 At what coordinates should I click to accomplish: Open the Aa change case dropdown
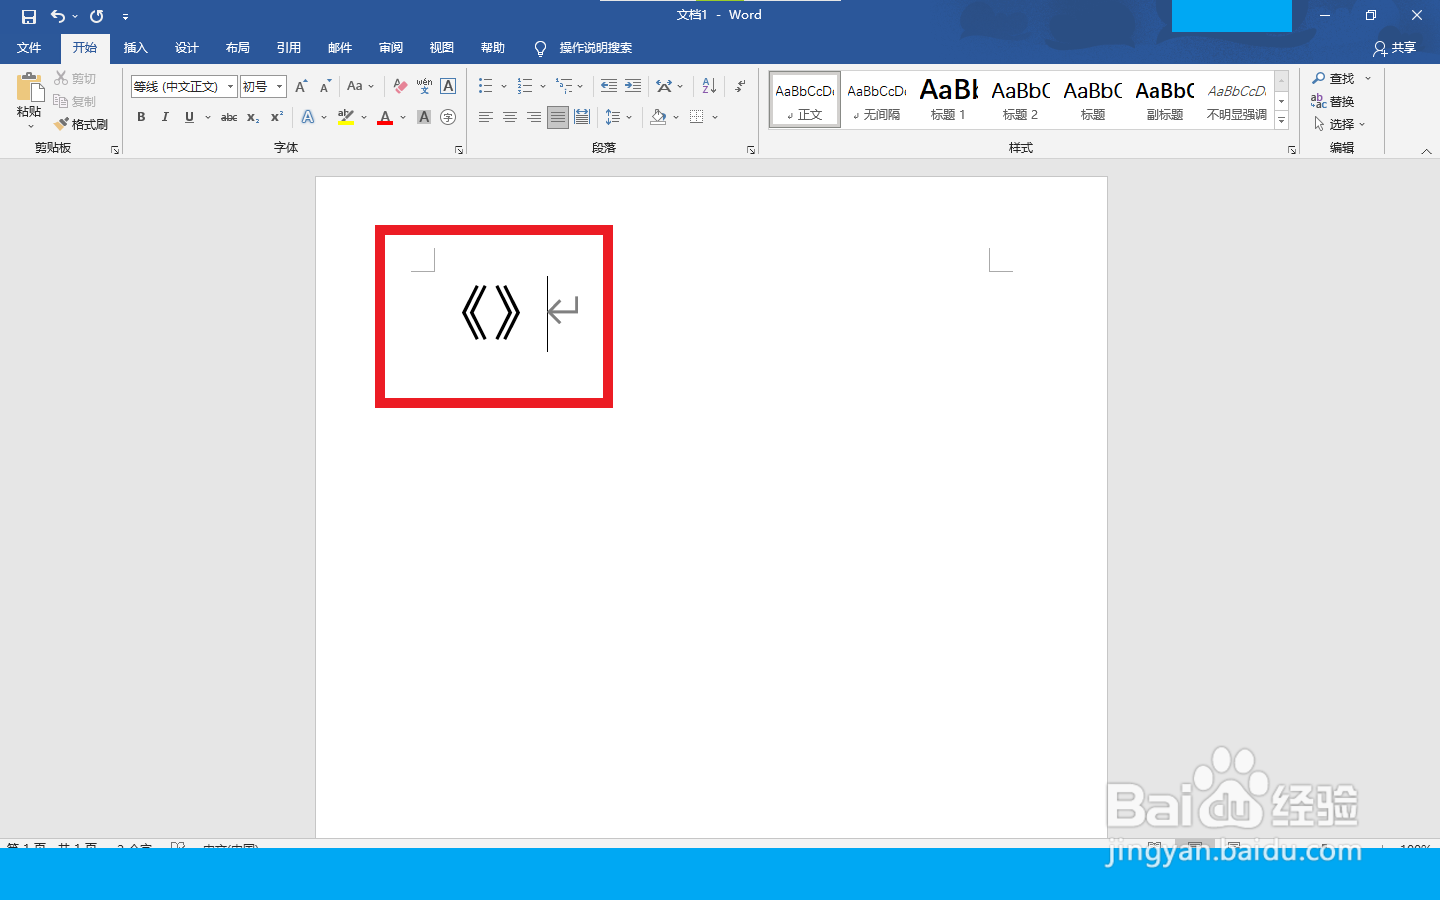point(360,87)
